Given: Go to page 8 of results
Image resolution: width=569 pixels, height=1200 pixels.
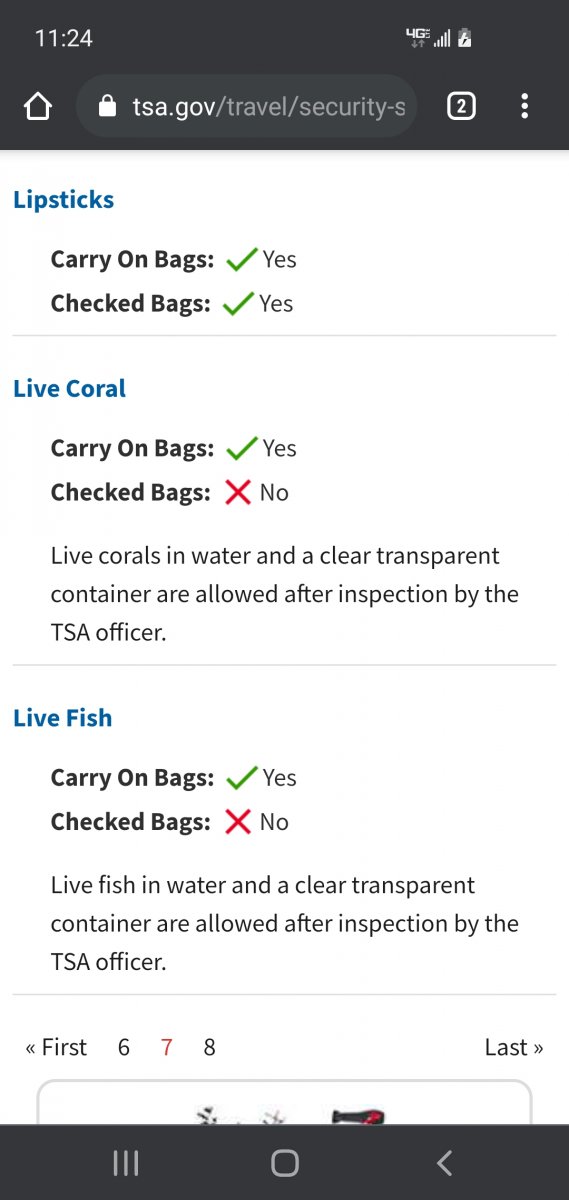Looking at the screenshot, I should tap(209, 1047).
